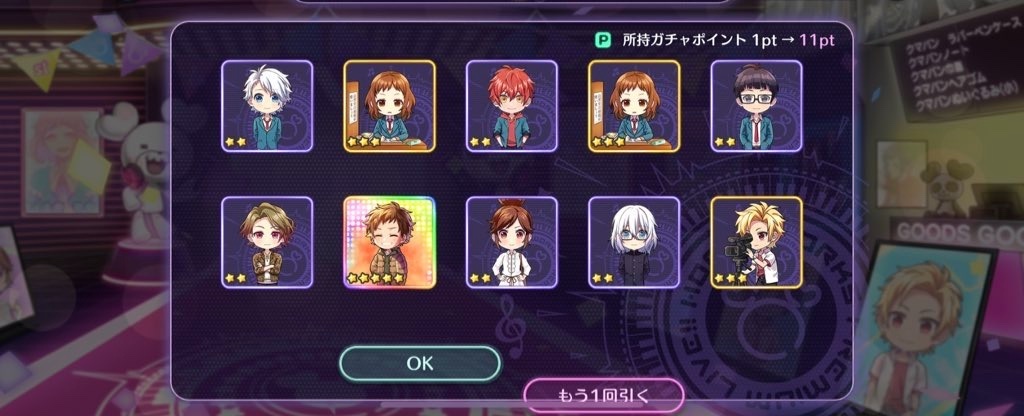Click the five stars on rainbow card
Image resolution: width=1024 pixels, height=416 pixels.
[x=376, y=278]
